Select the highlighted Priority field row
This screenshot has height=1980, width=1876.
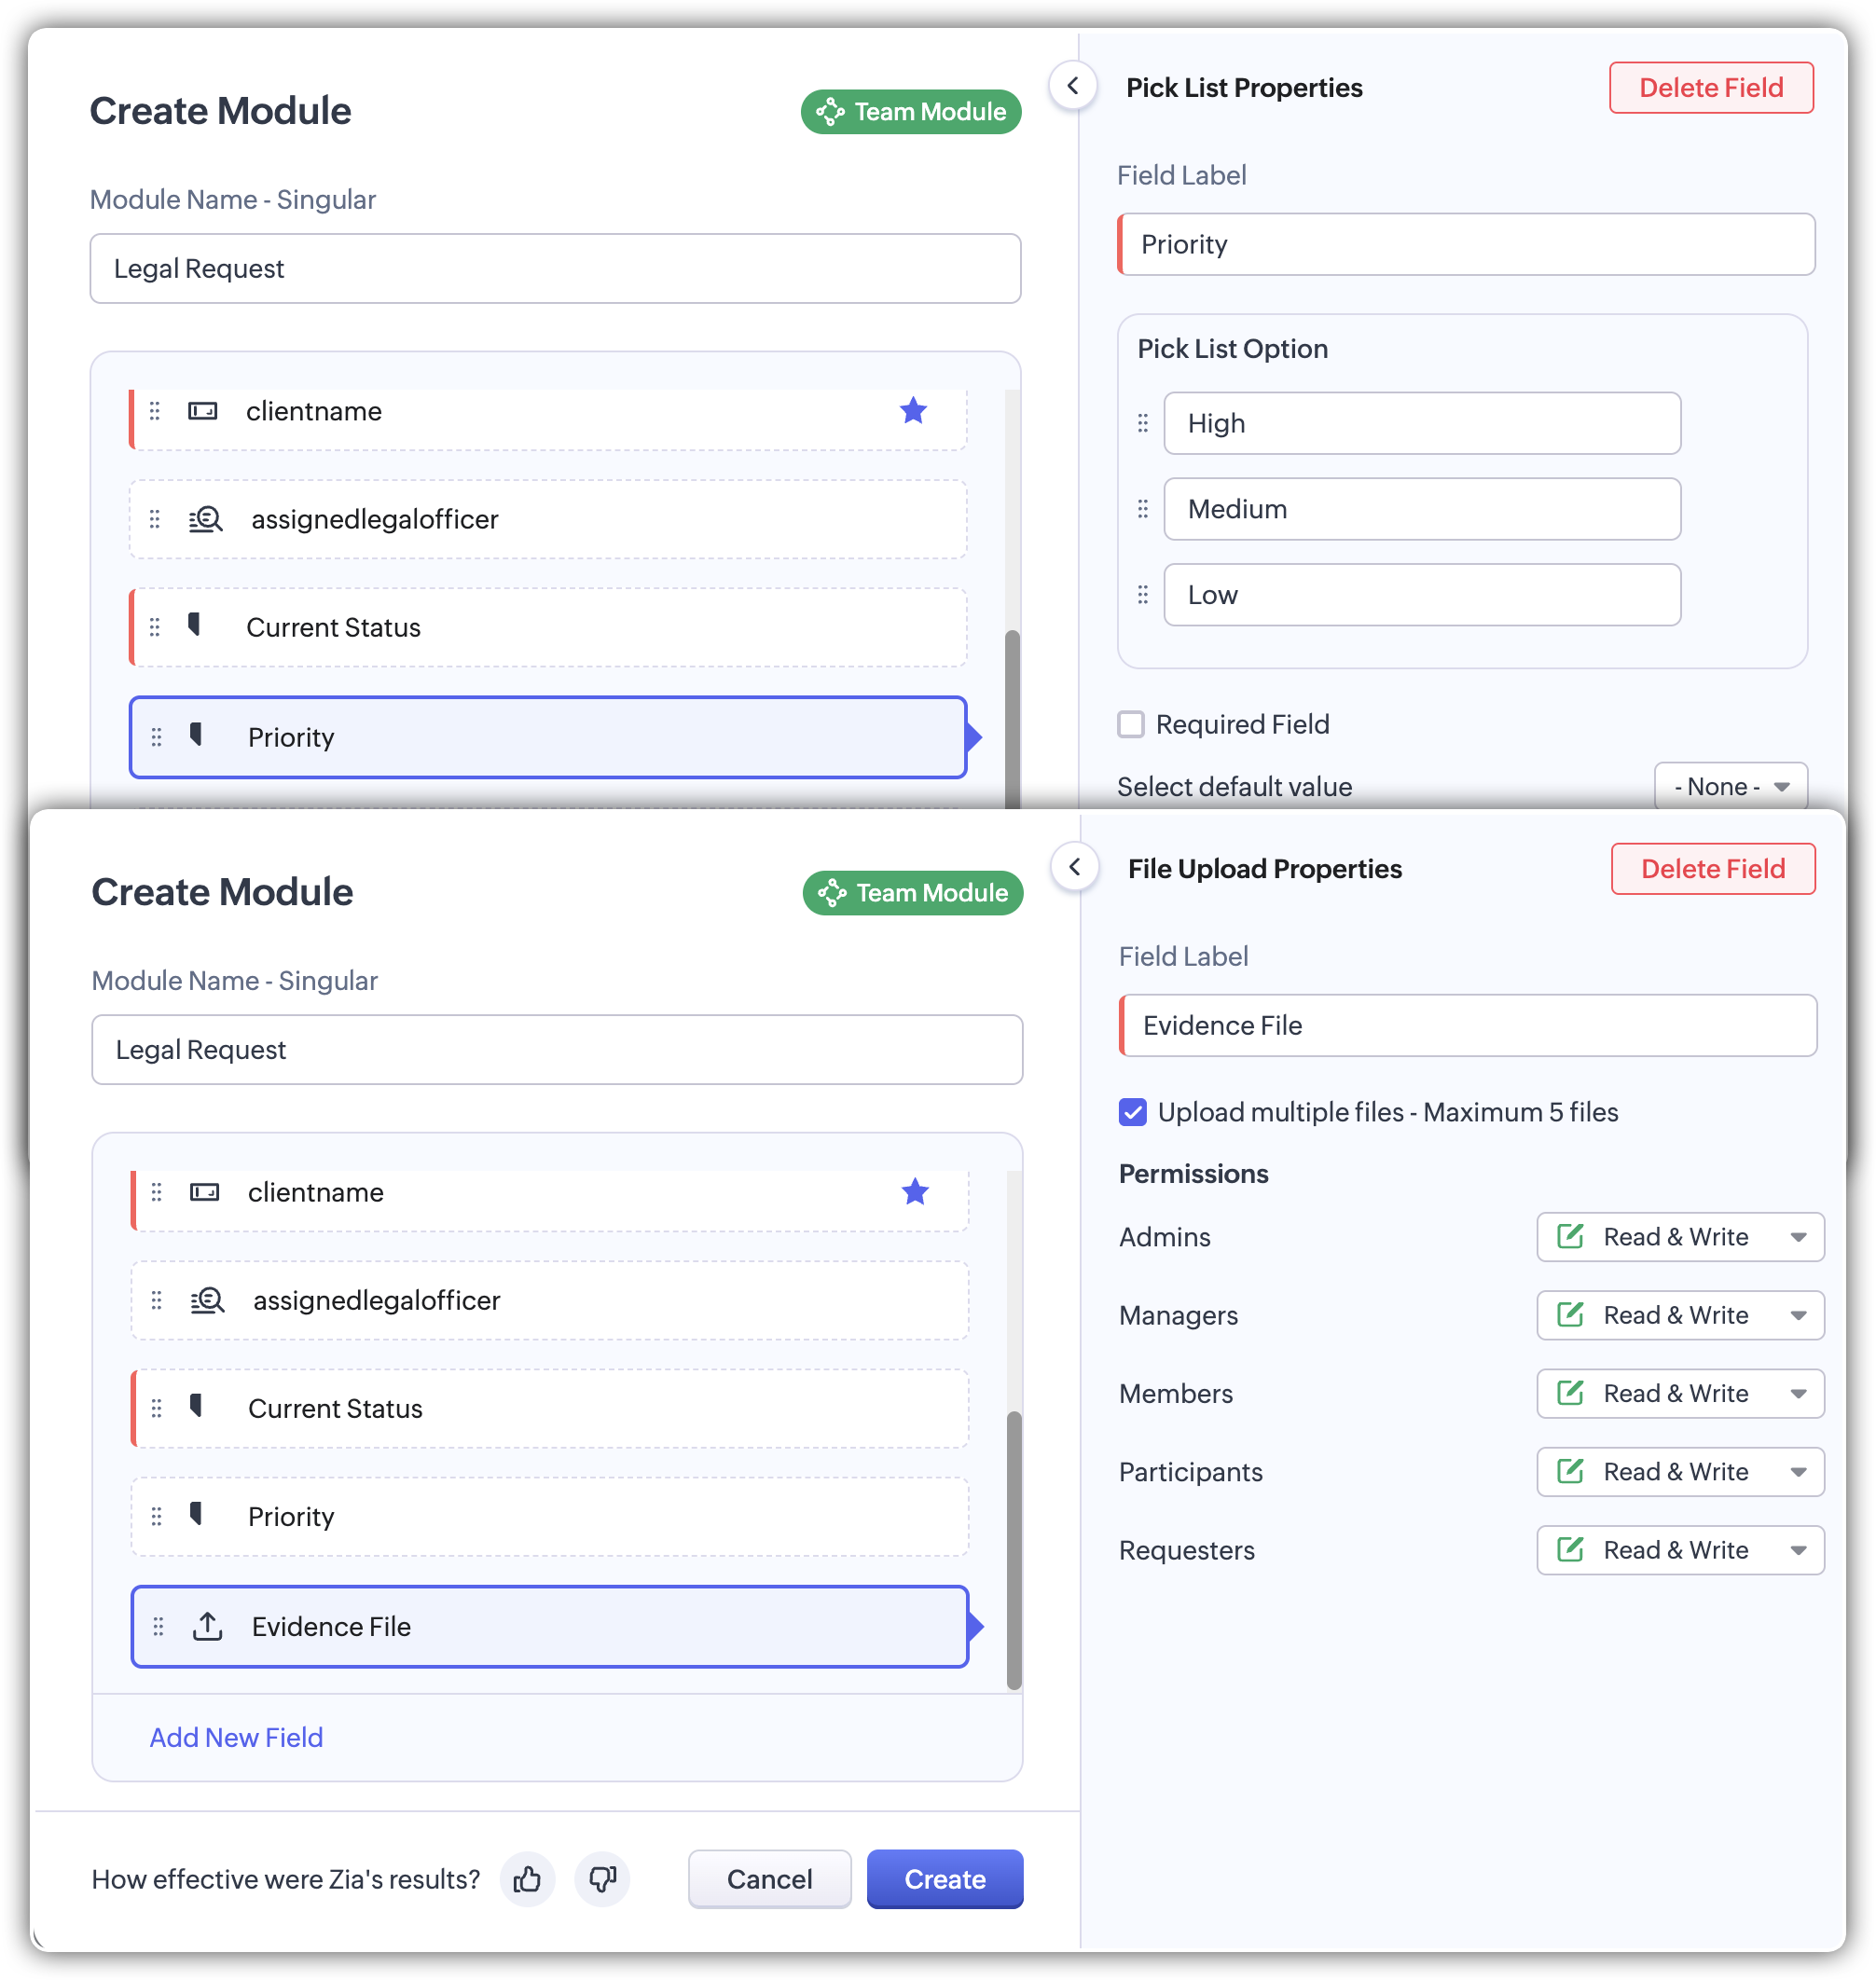tap(548, 737)
